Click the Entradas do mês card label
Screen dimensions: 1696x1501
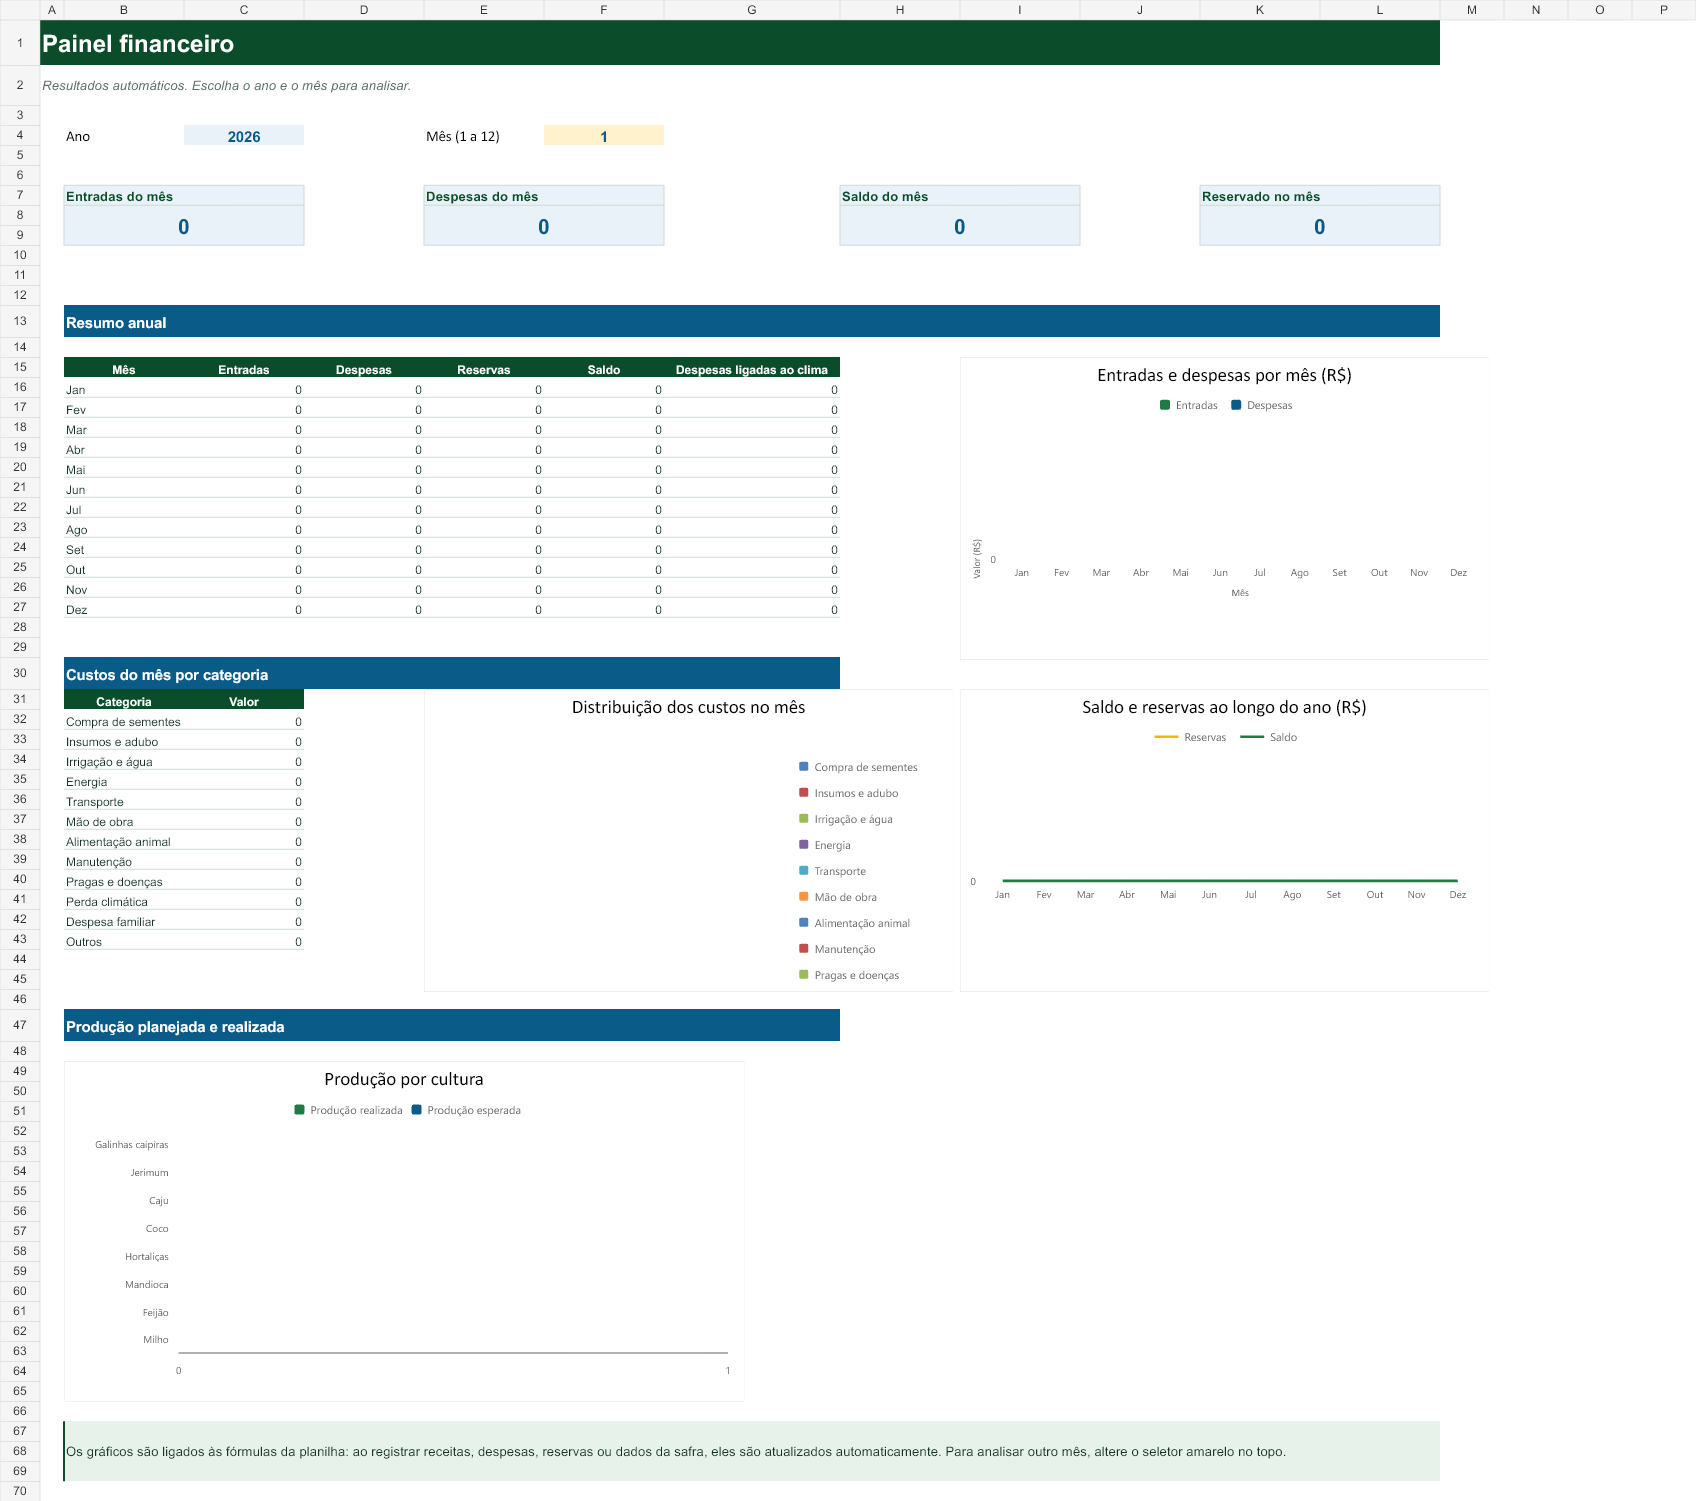[120, 196]
